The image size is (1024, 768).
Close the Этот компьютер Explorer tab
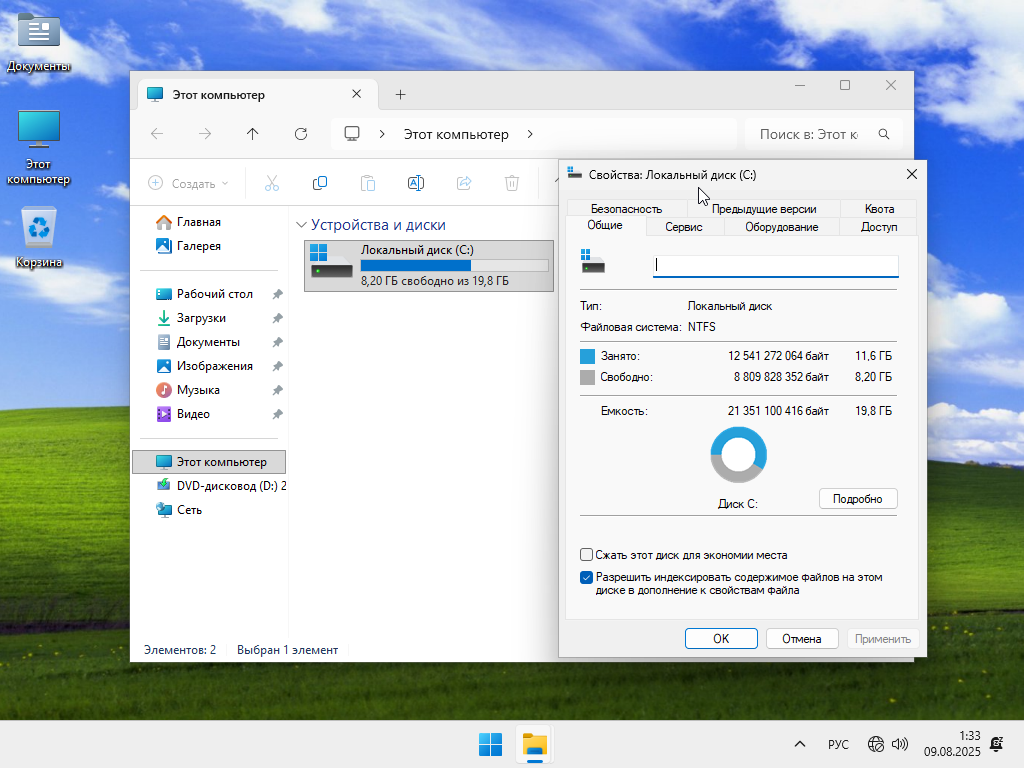(357, 94)
